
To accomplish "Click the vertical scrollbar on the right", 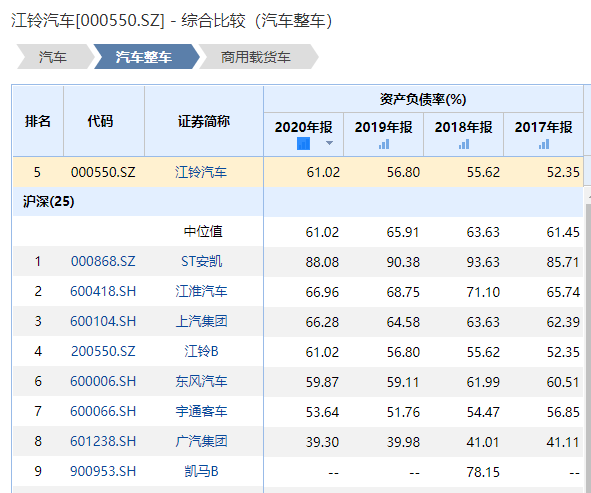I will pos(588,347).
